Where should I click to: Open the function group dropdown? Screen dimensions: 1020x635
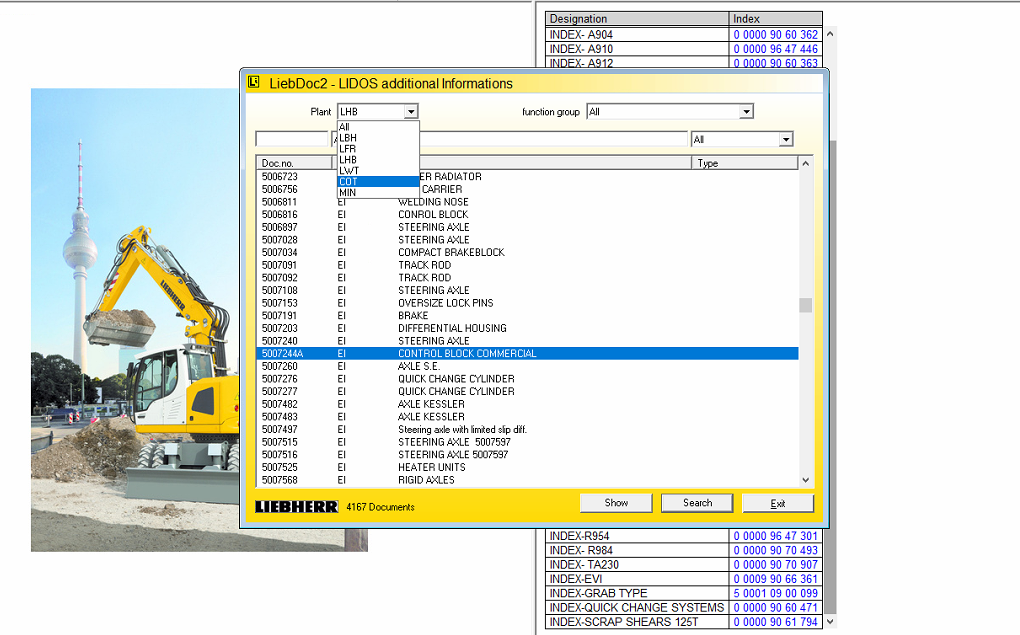pos(746,112)
